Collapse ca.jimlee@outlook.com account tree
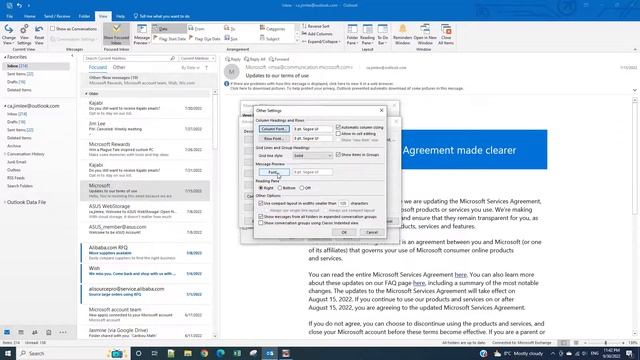Screen dimensions: 640x360 pyautogui.click(x=5, y=106)
